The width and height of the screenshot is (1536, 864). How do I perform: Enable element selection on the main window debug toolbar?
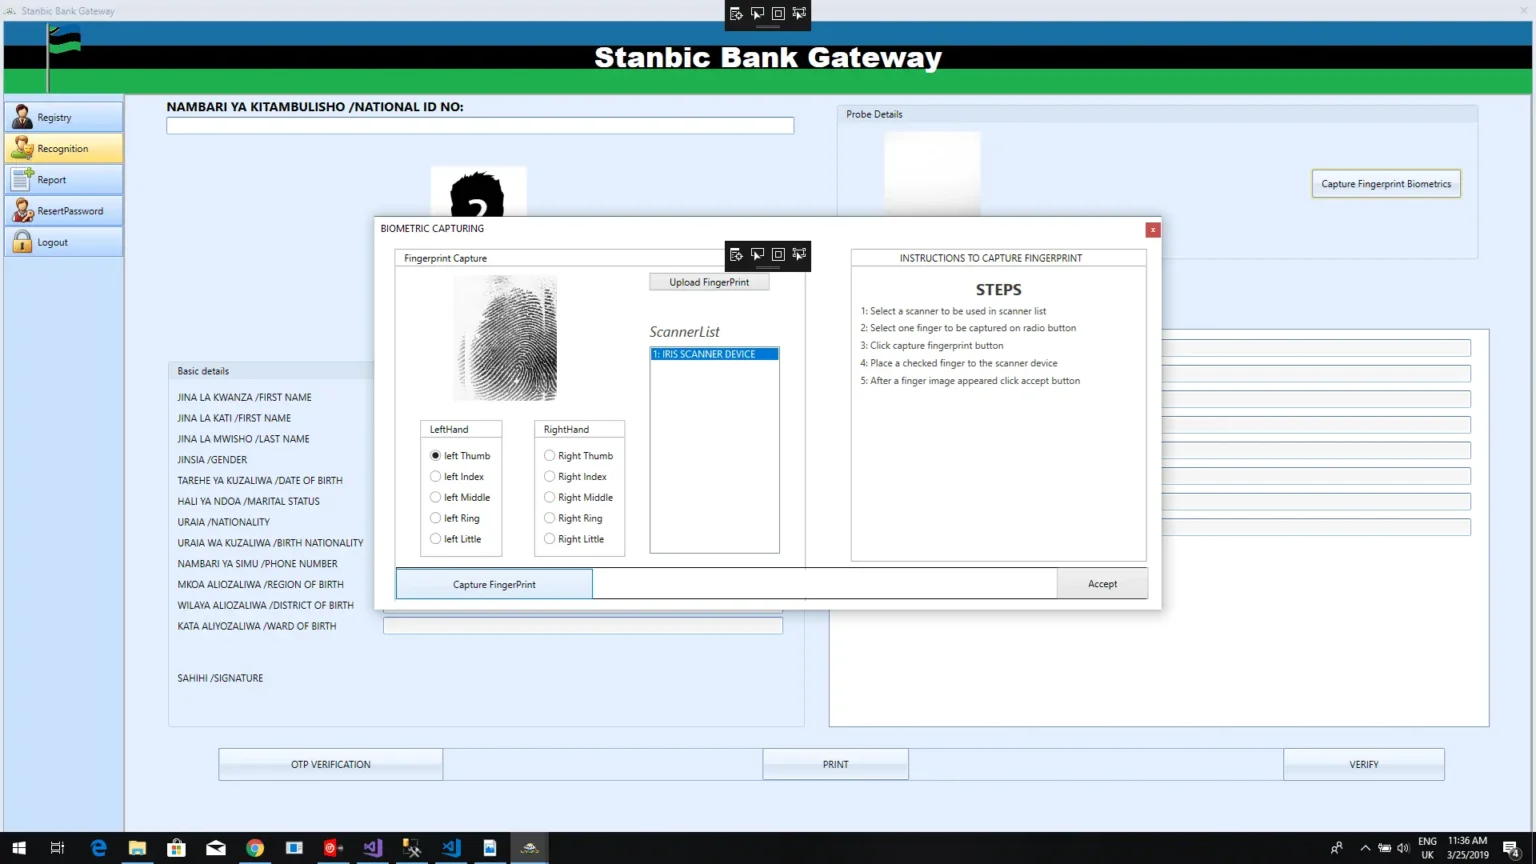pyautogui.click(x=757, y=14)
